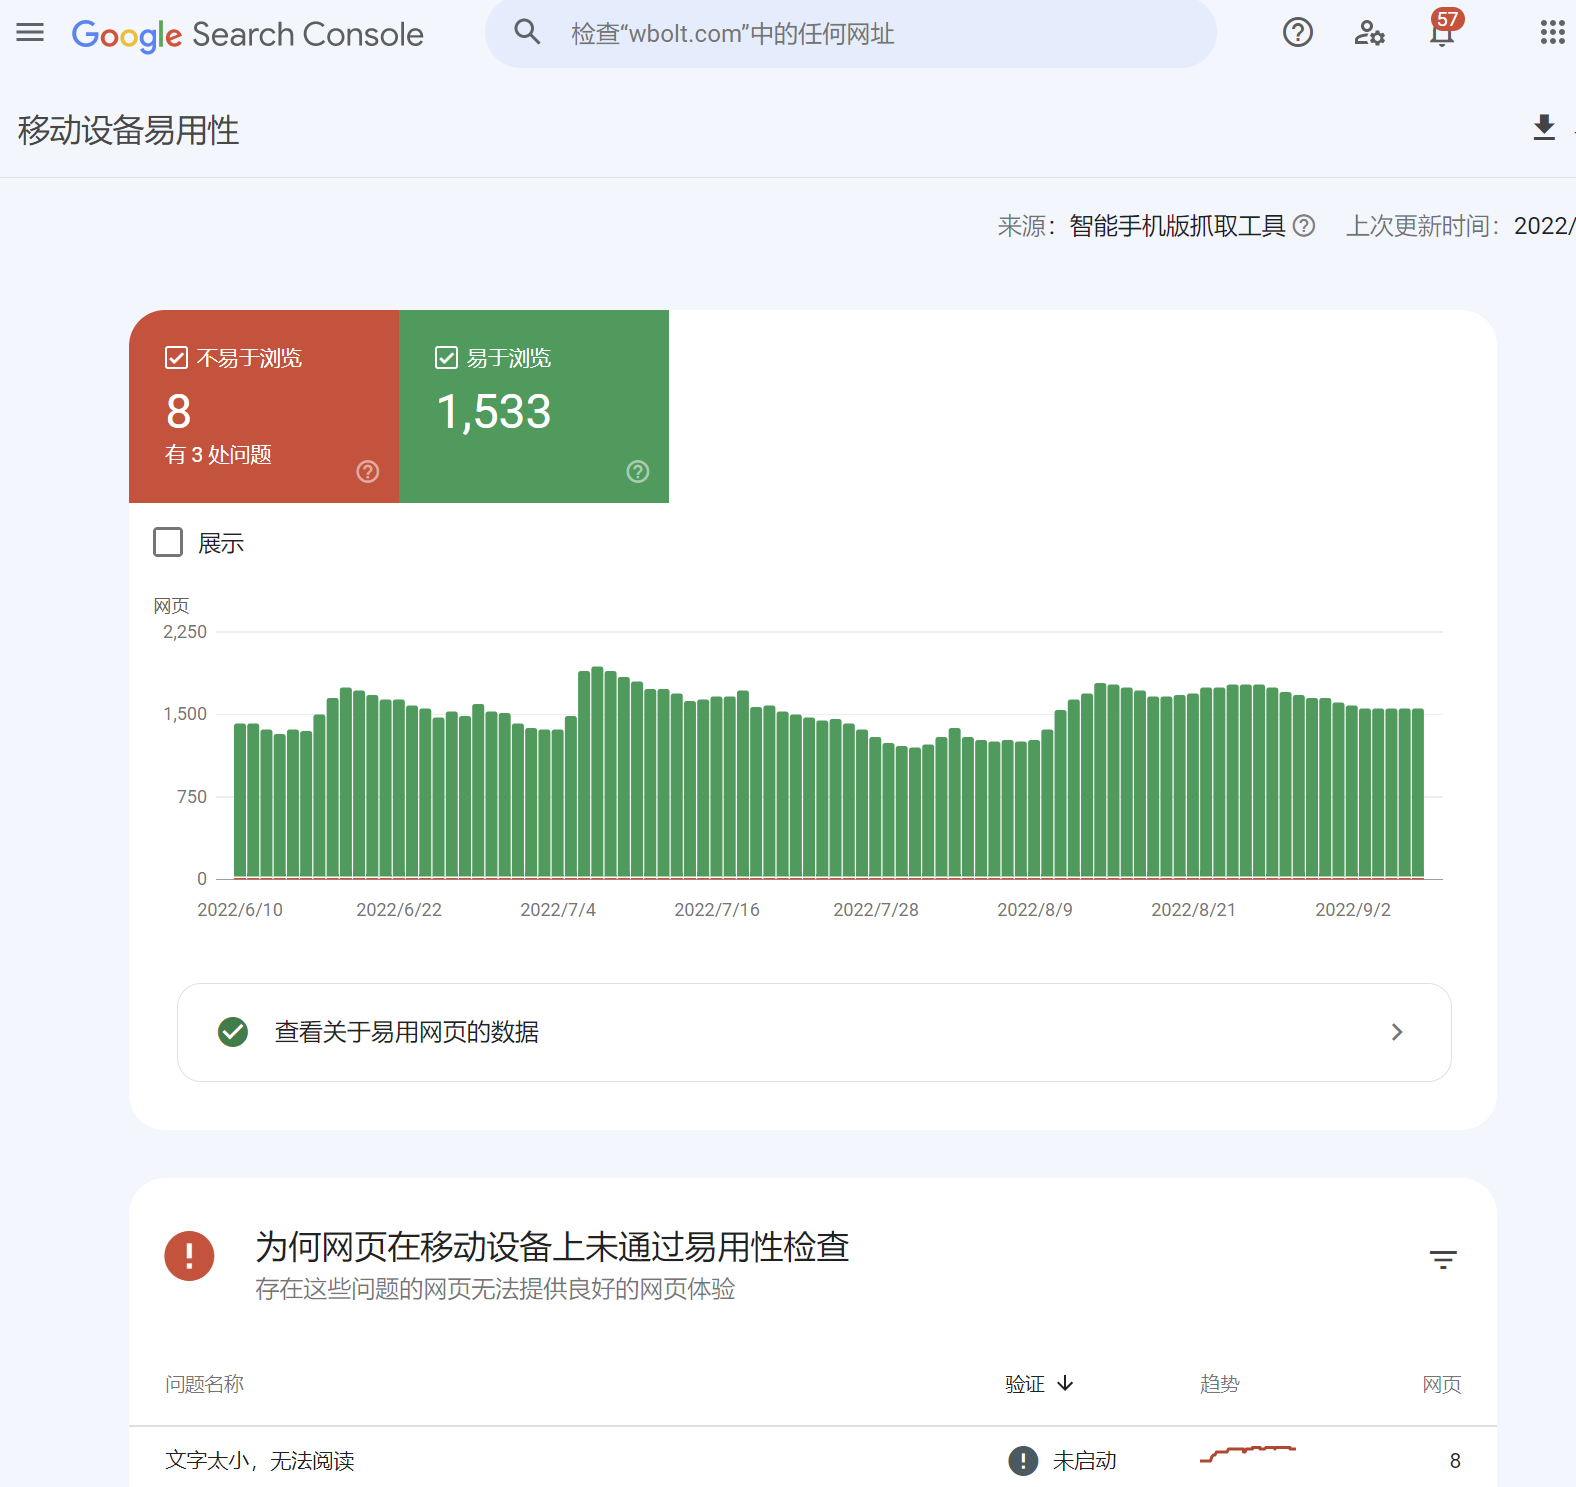
Task: Open the hamburger navigation menu
Action: point(30,33)
